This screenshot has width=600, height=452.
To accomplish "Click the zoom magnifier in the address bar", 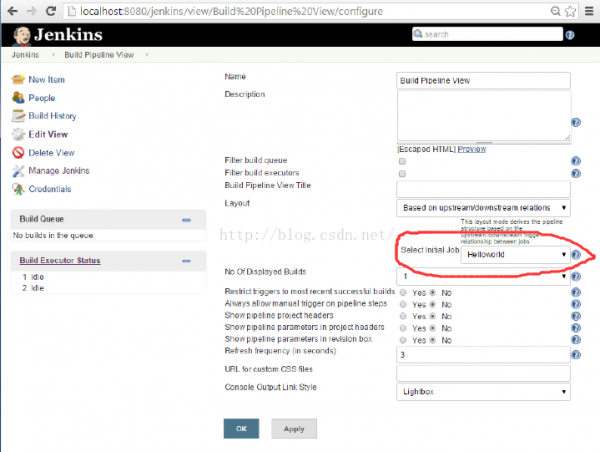I will [x=555, y=11].
